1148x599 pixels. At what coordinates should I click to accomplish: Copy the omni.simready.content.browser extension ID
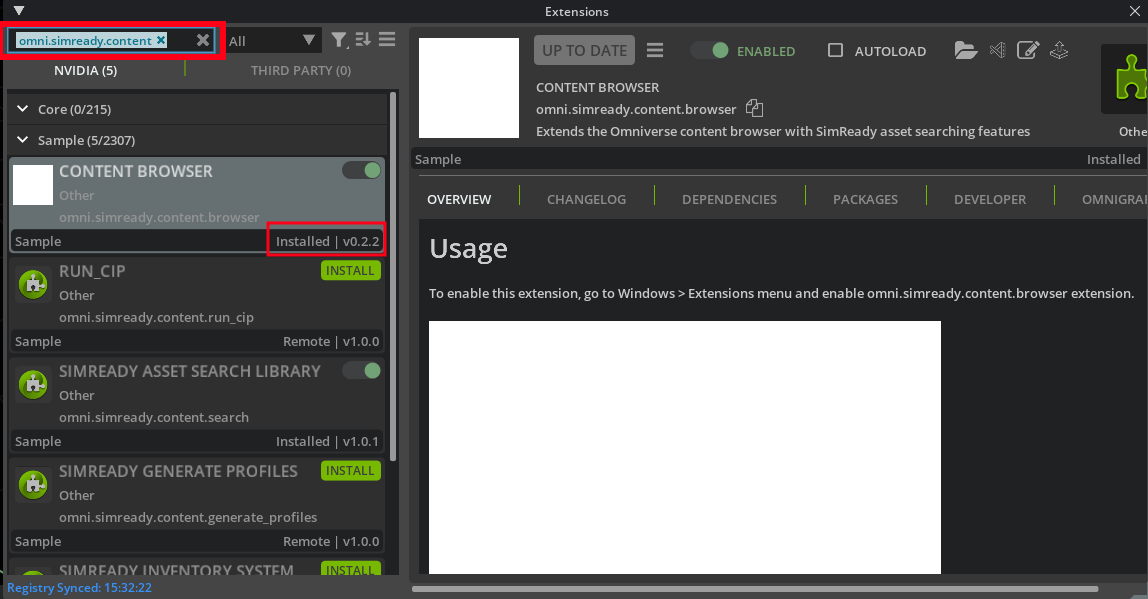click(755, 108)
